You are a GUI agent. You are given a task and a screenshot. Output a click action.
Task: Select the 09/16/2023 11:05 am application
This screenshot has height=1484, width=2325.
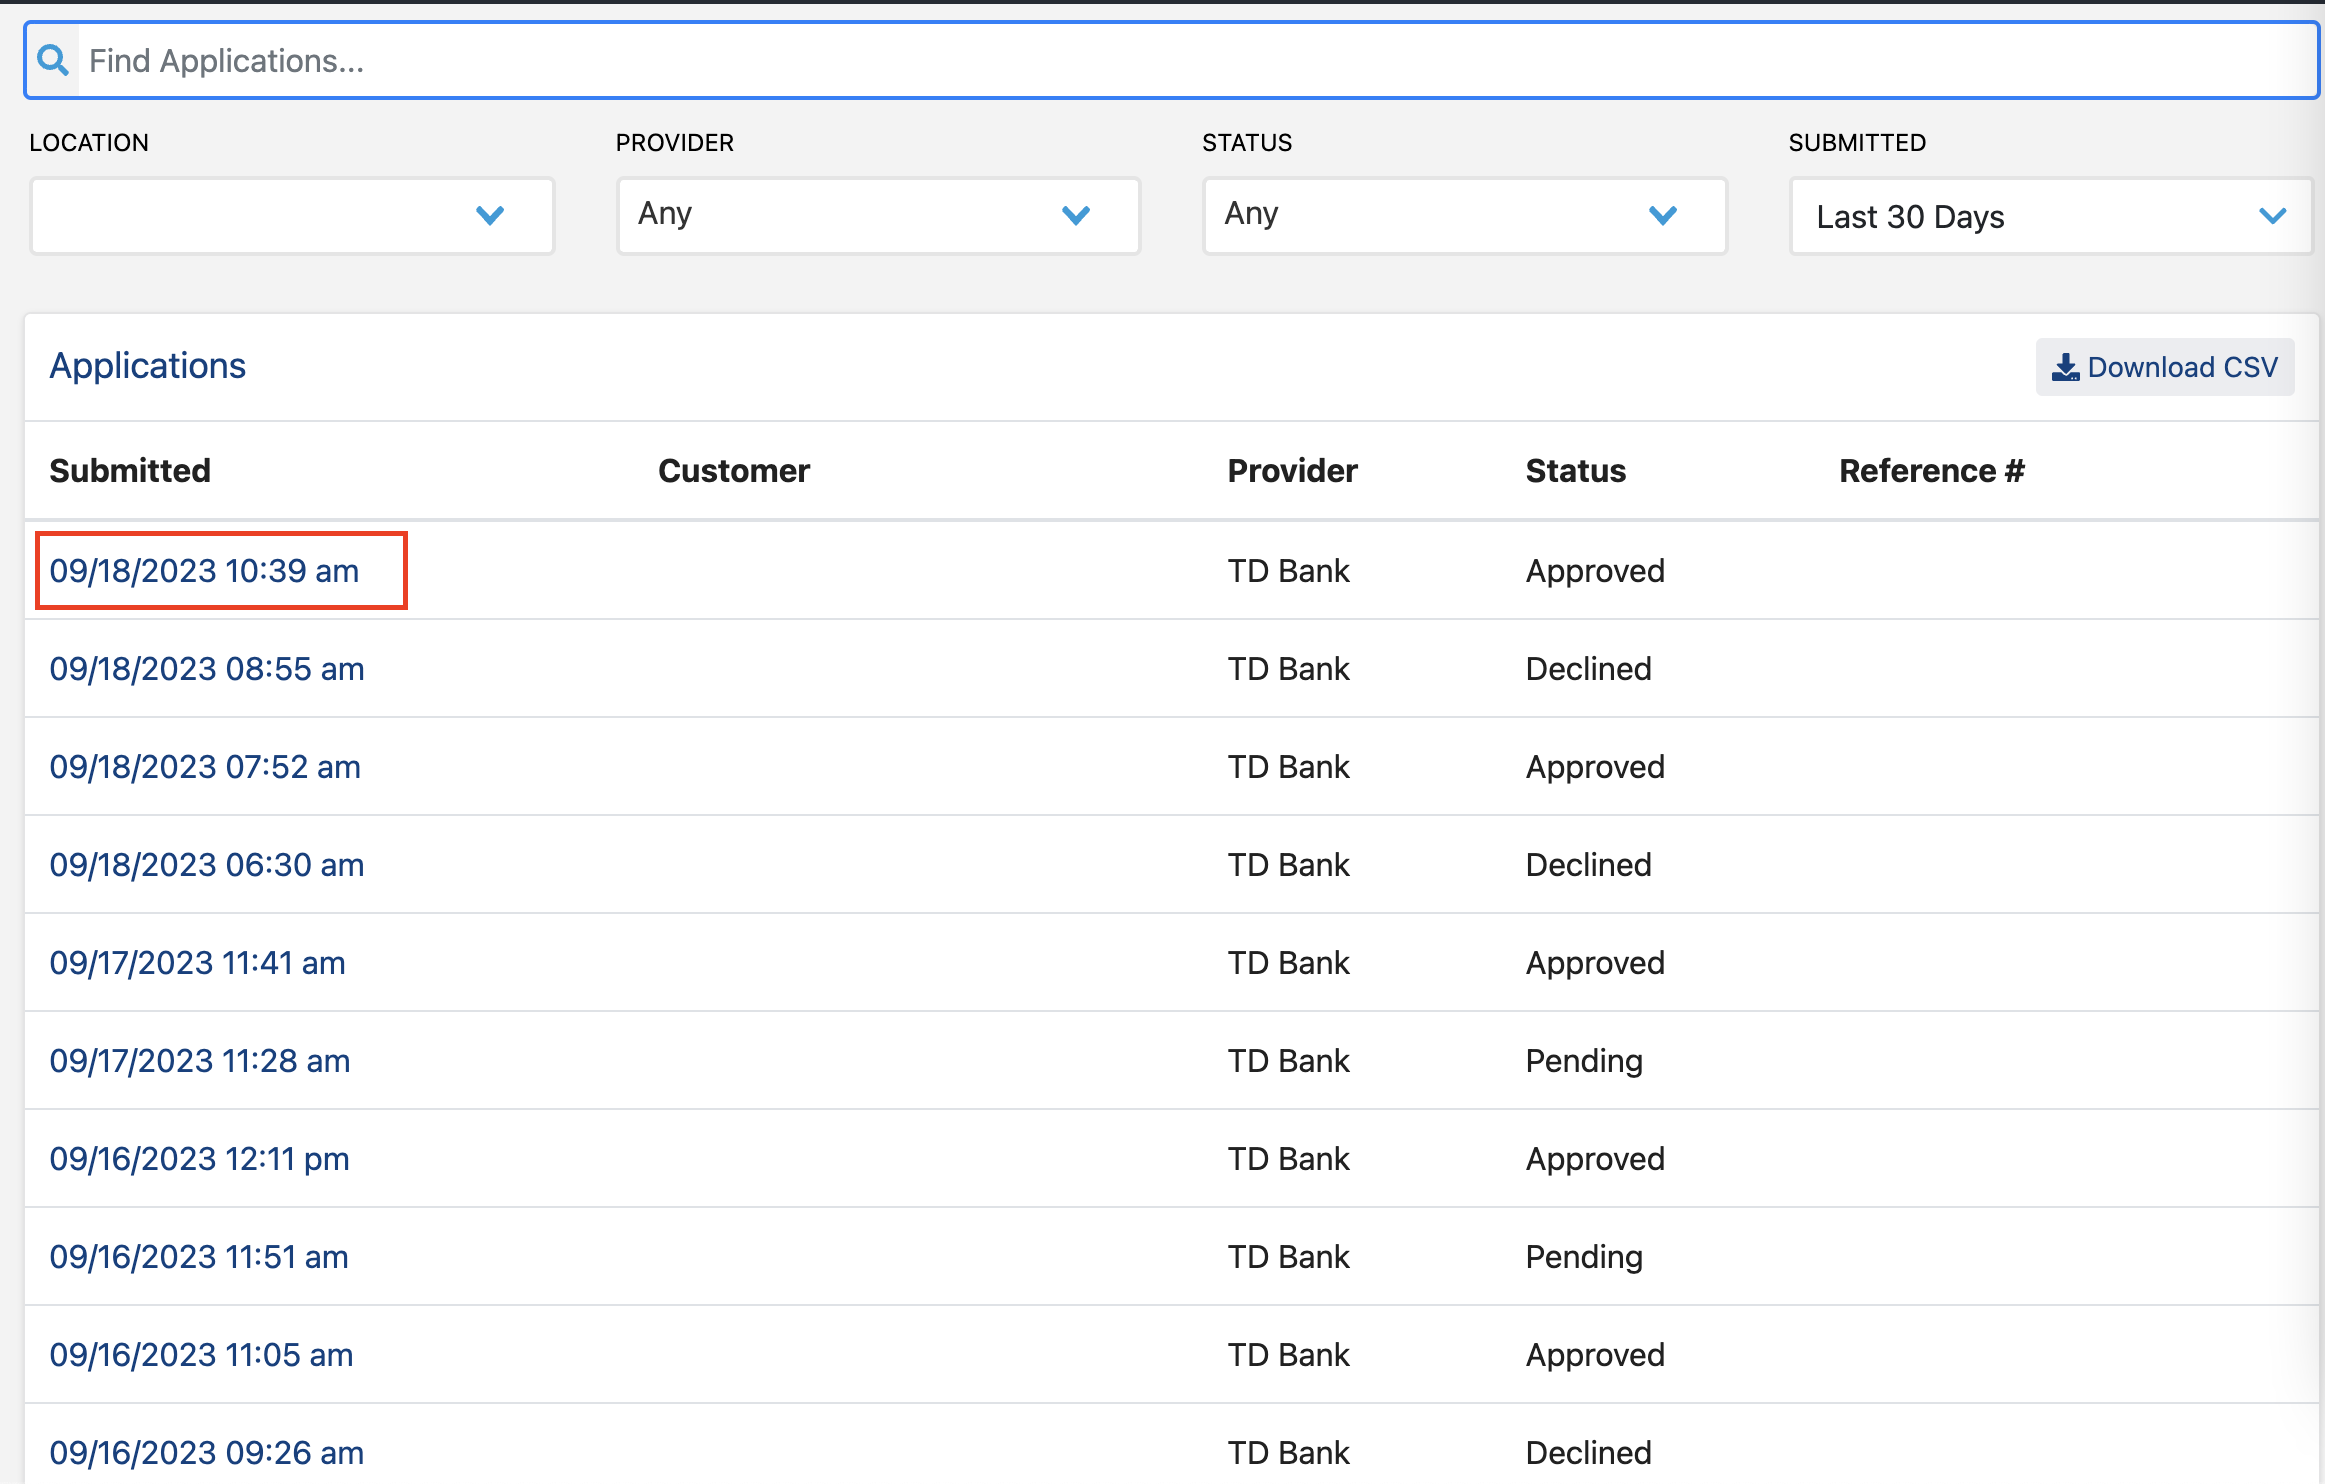pos(202,1355)
